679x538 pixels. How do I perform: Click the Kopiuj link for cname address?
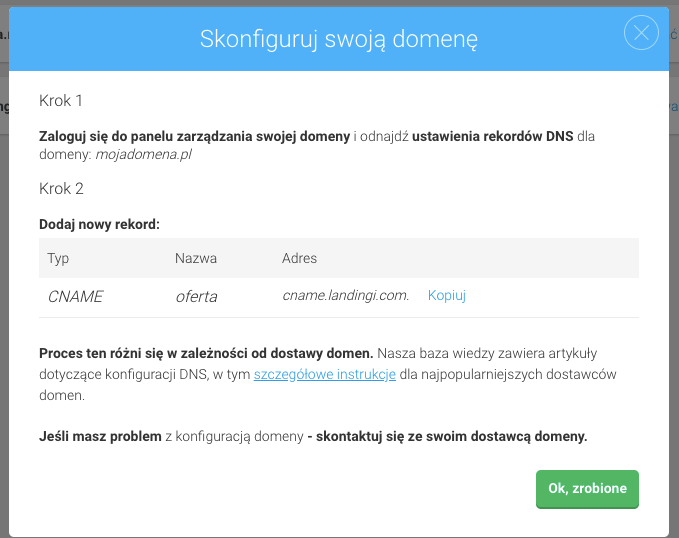point(446,295)
